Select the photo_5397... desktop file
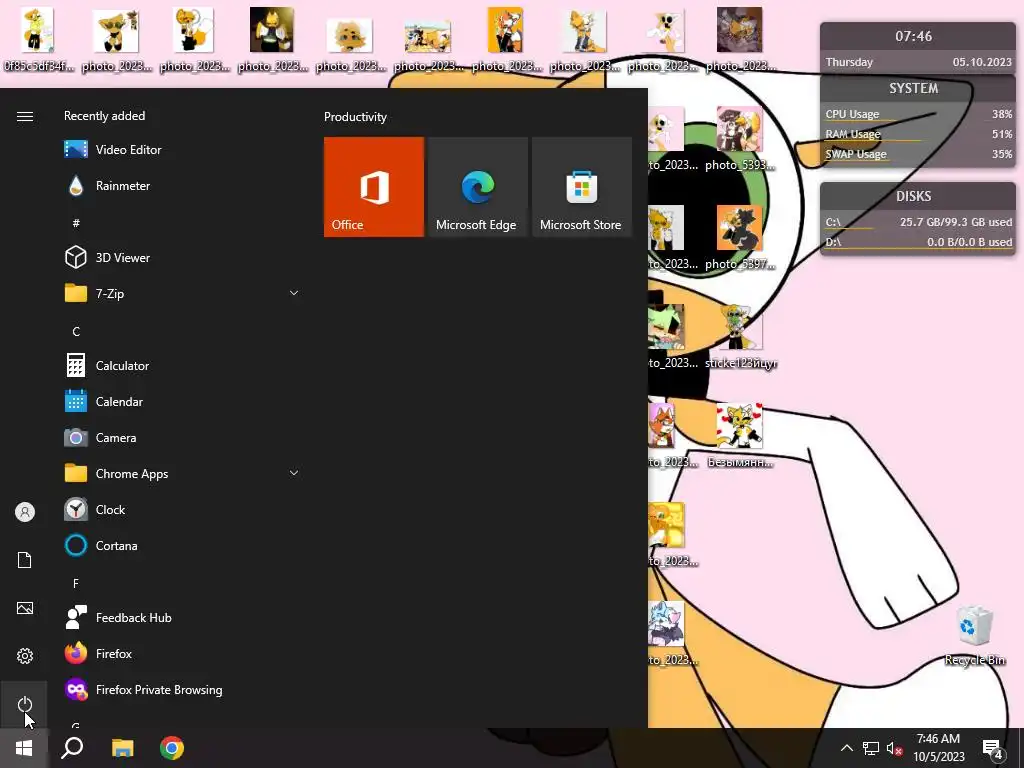 741,238
